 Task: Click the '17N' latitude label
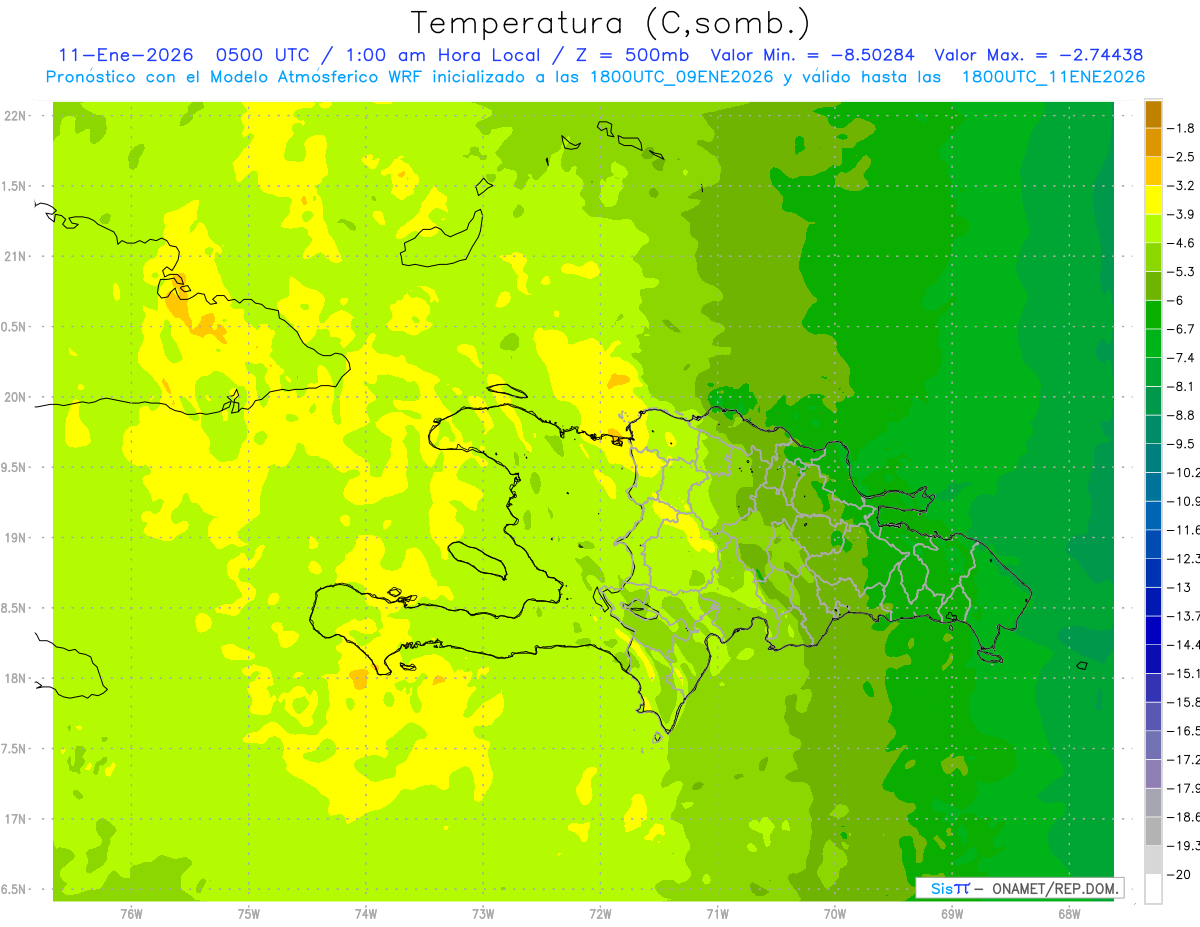pyautogui.click(x=14, y=819)
